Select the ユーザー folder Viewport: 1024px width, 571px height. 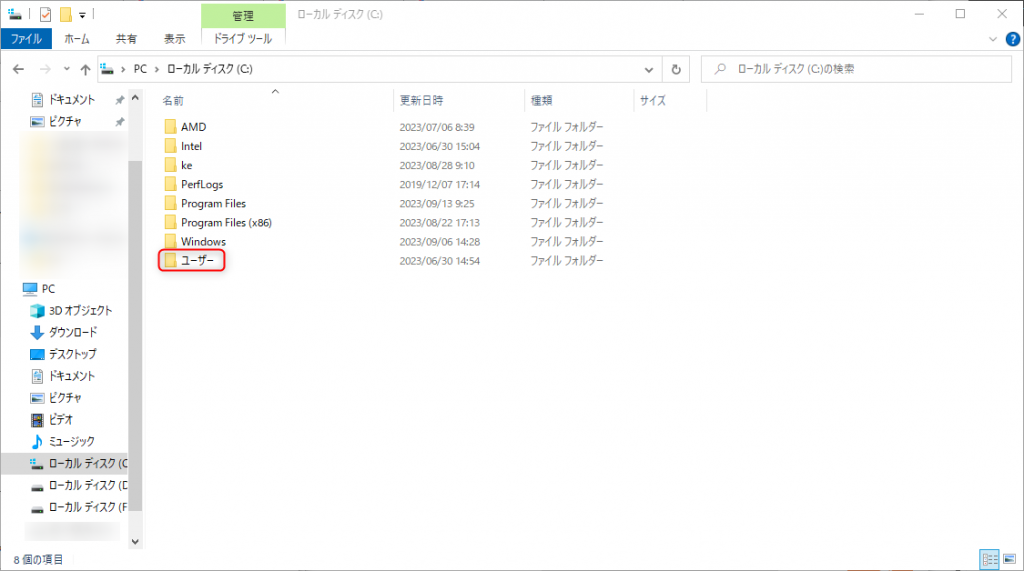coord(196,261)
